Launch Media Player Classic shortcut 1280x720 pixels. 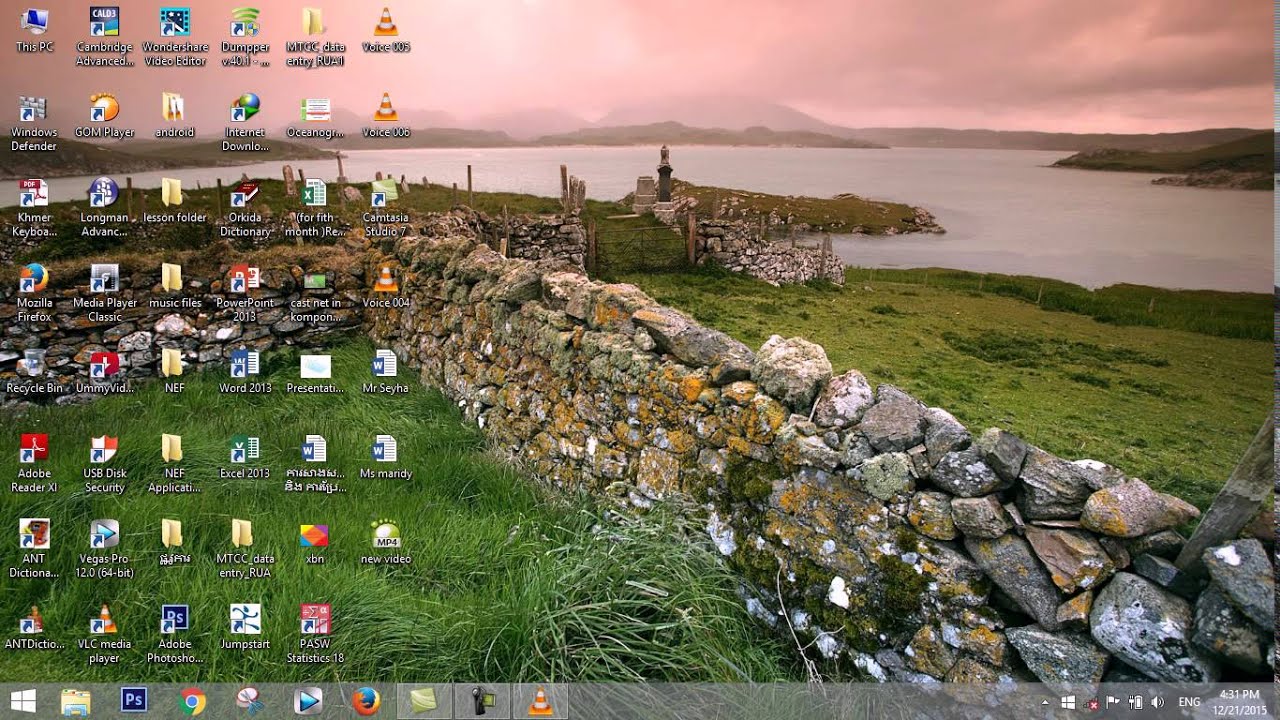[x=104, y=293]
